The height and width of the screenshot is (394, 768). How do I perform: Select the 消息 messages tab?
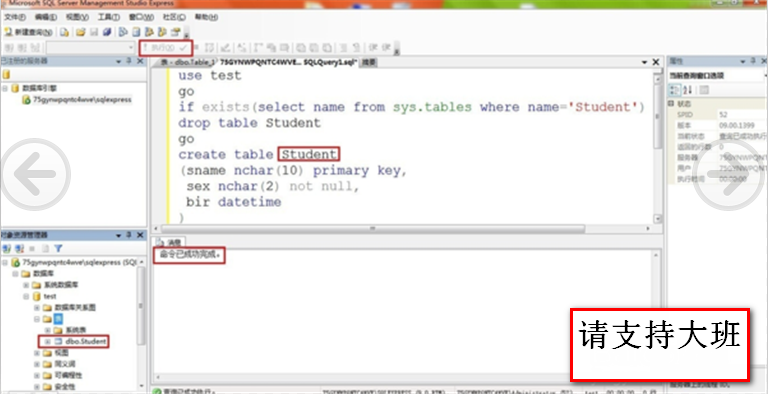[170, 242]
